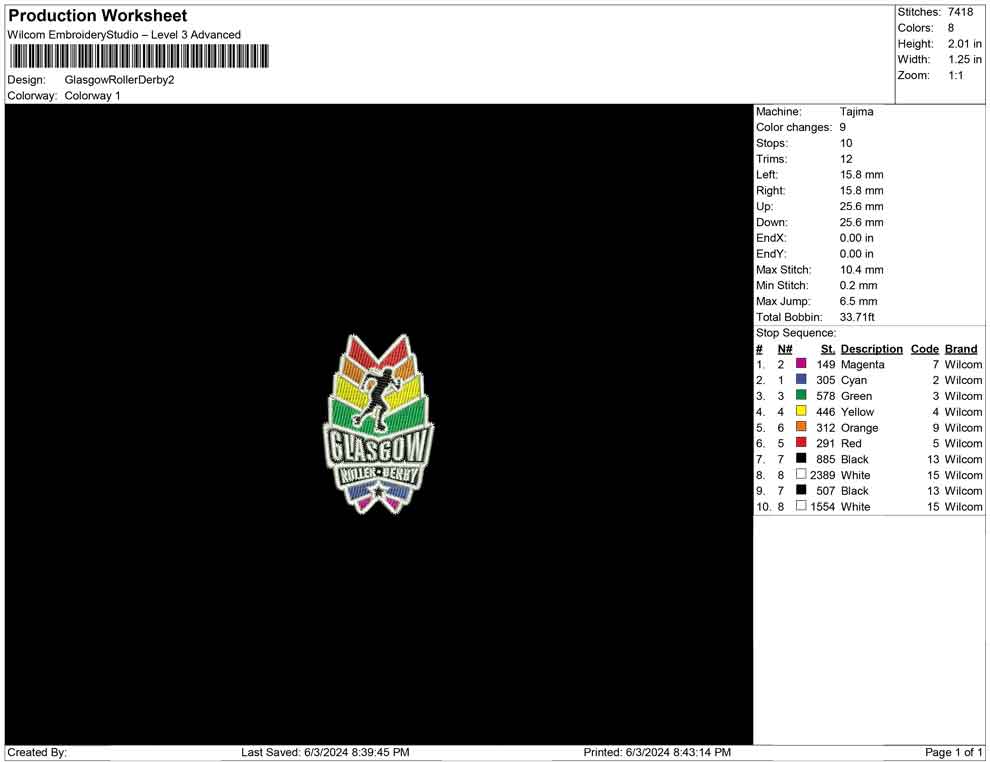The height and width of the screenshot is (762, 990).
Task: Click the Cyan color swatch in stop 2
Action: click(x=801, y=379)
